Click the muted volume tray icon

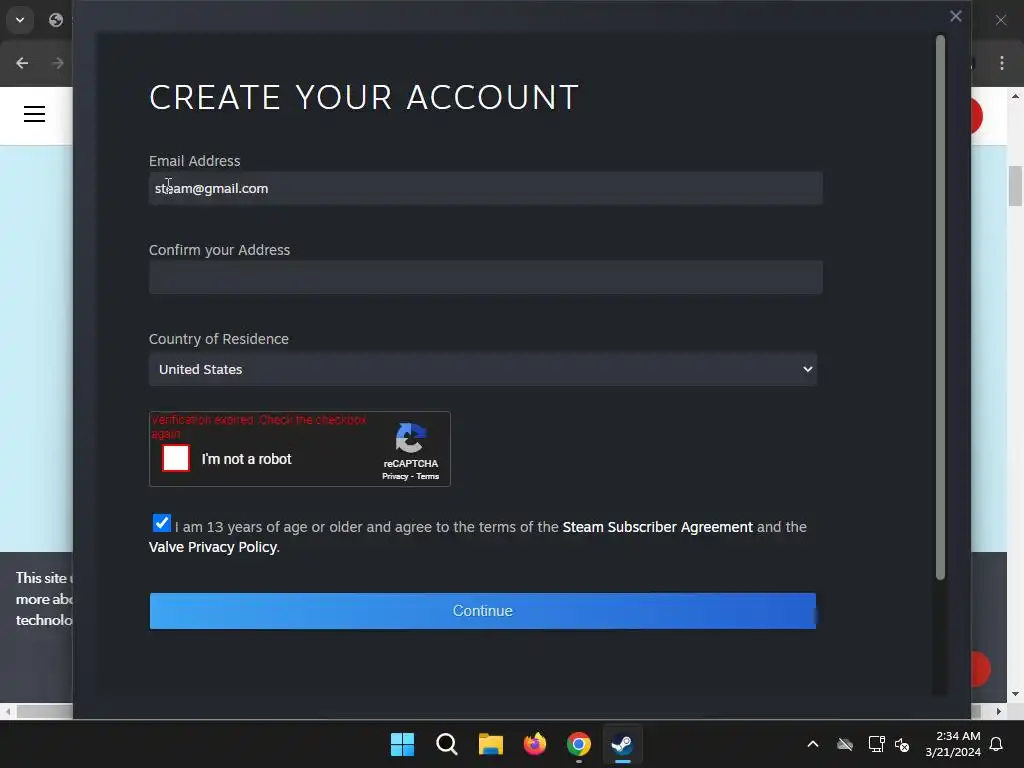903,744
